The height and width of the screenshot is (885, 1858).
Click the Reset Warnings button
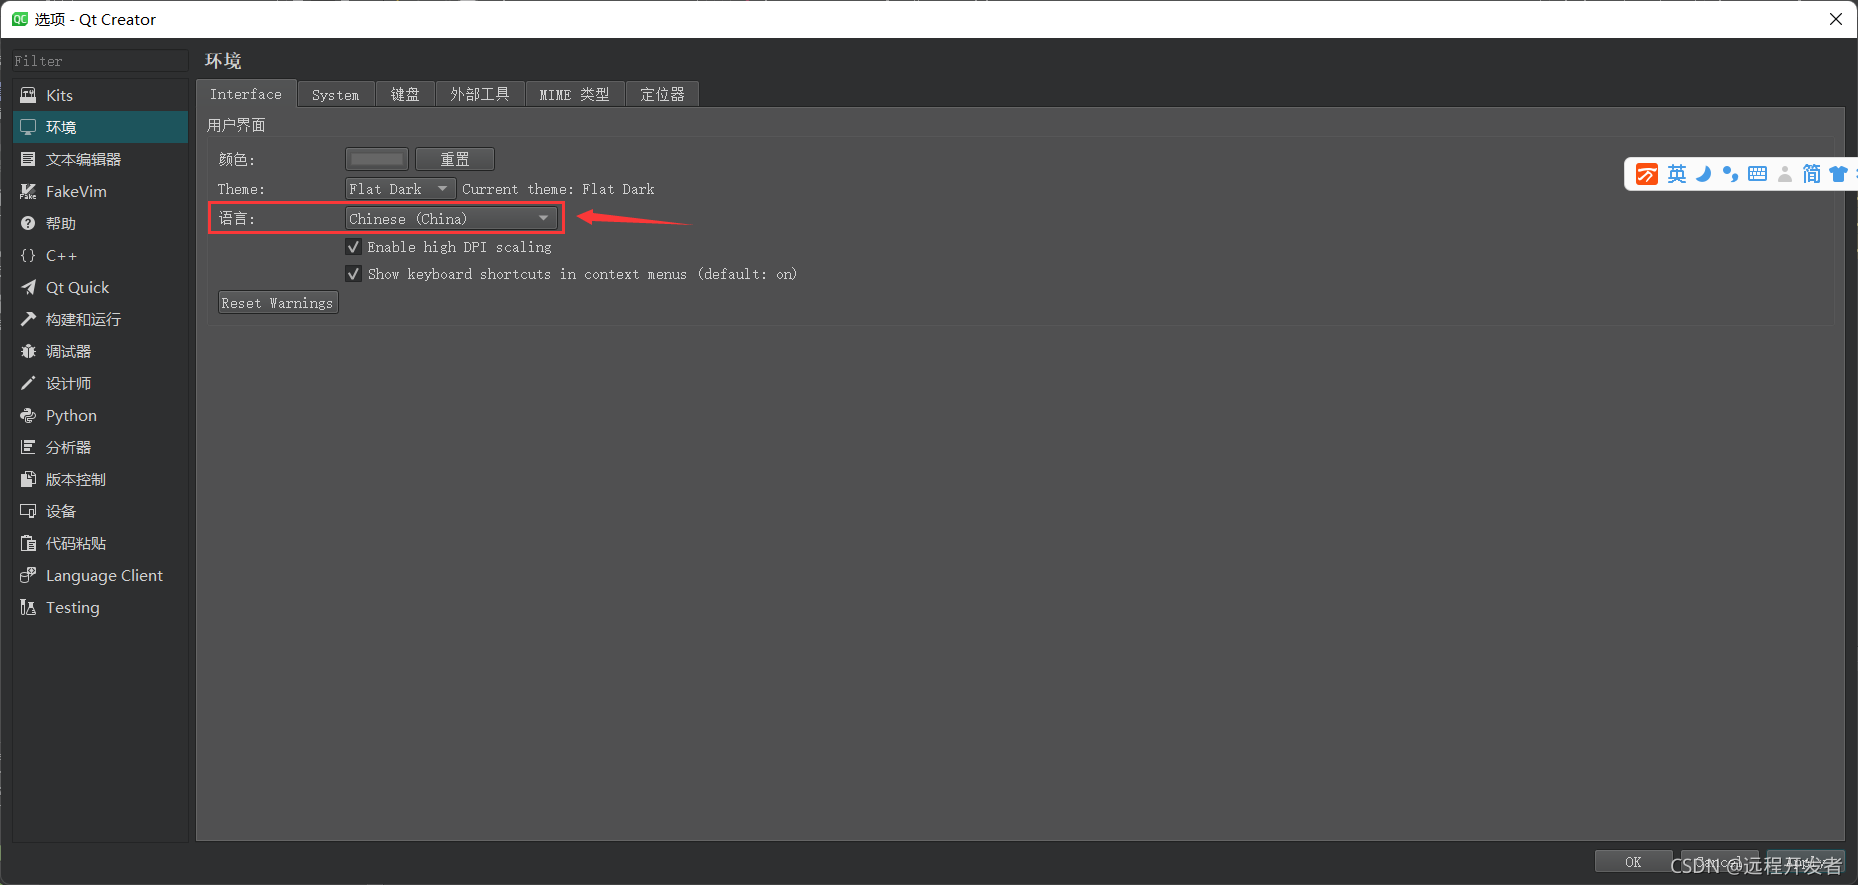coord(278,303)
